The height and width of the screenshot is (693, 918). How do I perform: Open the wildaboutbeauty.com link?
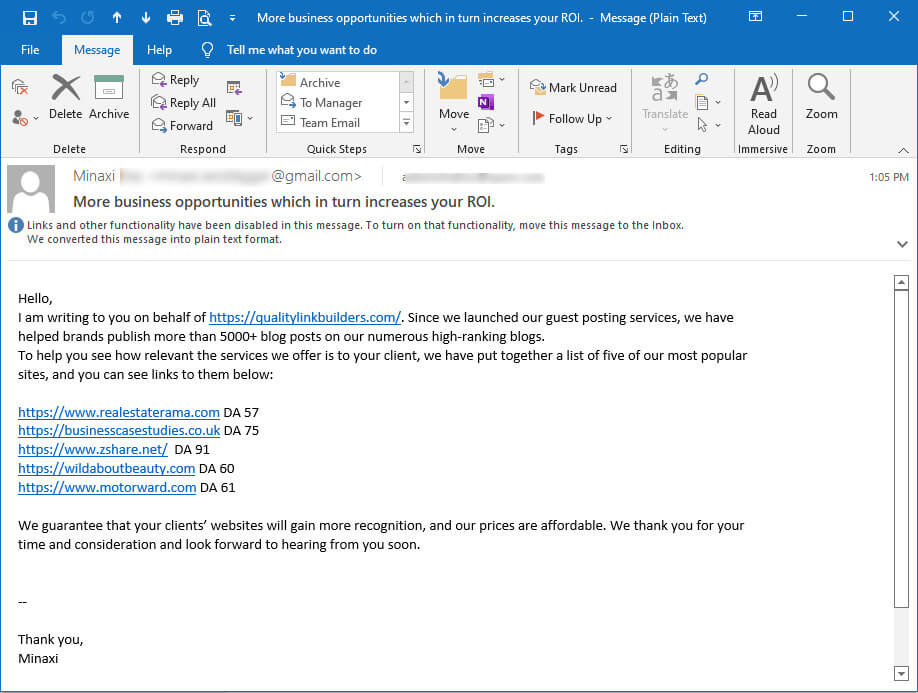[107, 468]
